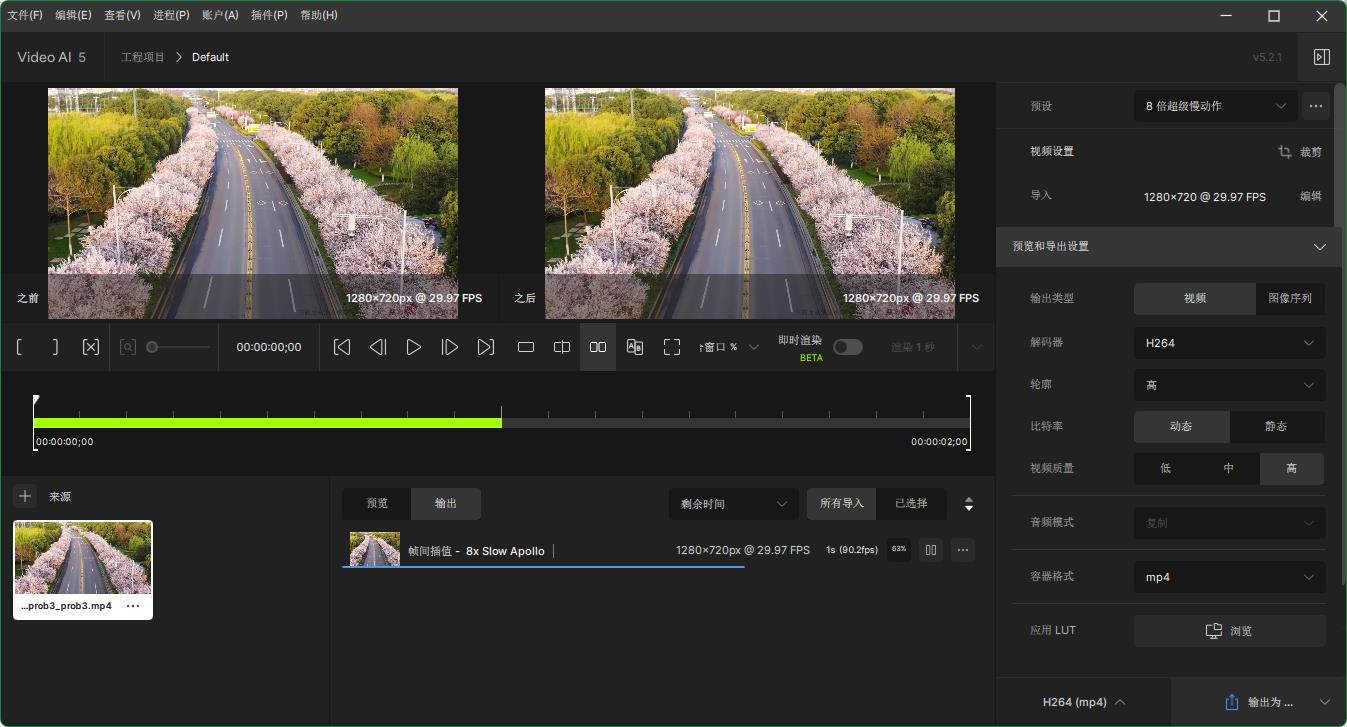Expand the H264 (mp4) export summary
The width and height of the screenshot is (1347, 727).
click(1084, 702)
